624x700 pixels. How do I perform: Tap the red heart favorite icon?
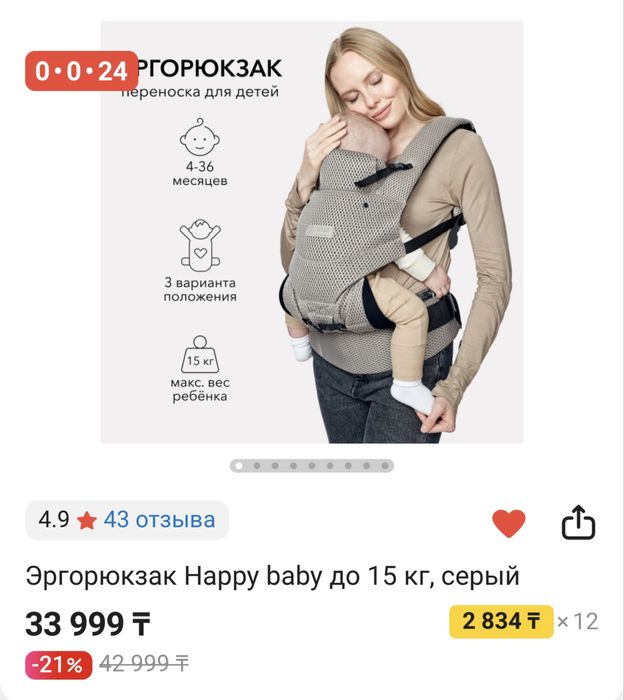pyautogui.click(x=508, y=523)
